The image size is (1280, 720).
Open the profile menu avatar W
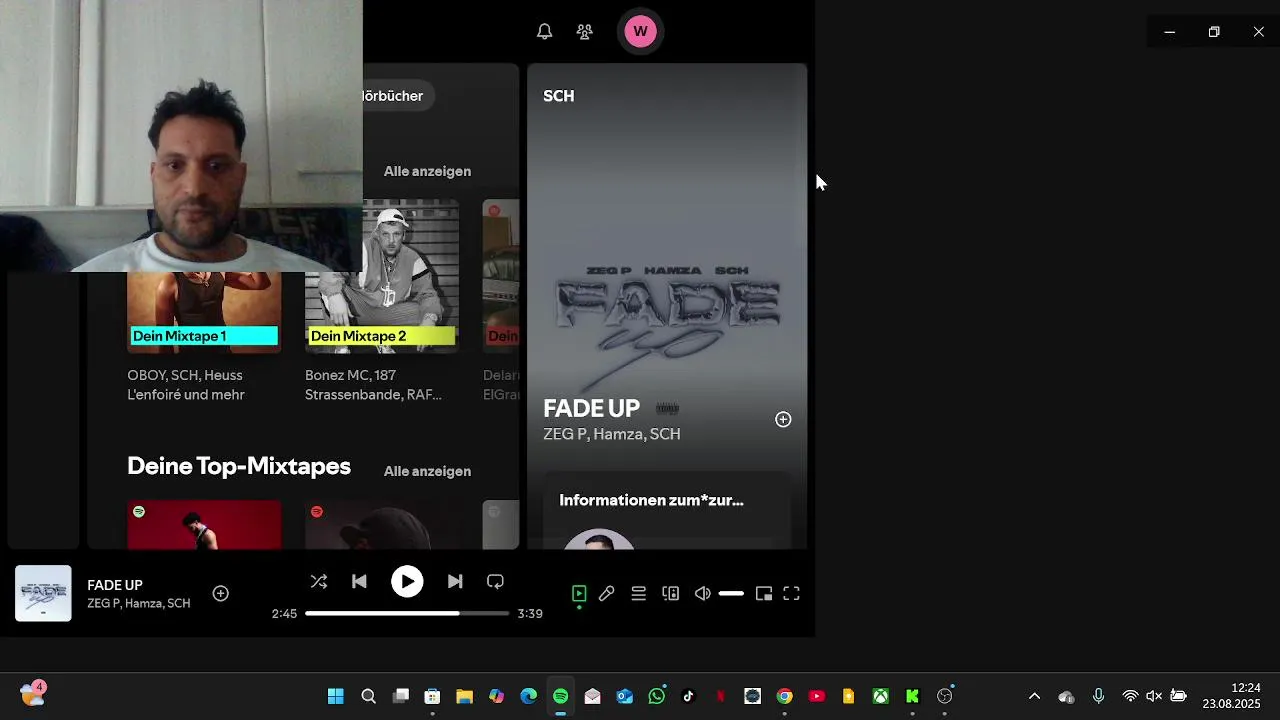point(640,31)
